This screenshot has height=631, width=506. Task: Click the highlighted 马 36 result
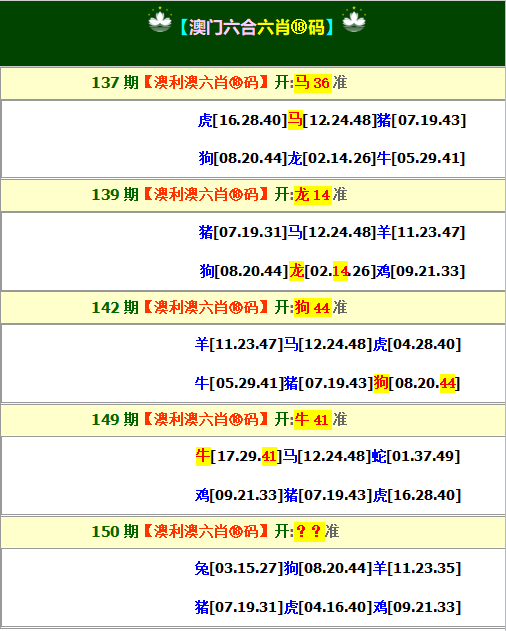coord(313,83)
